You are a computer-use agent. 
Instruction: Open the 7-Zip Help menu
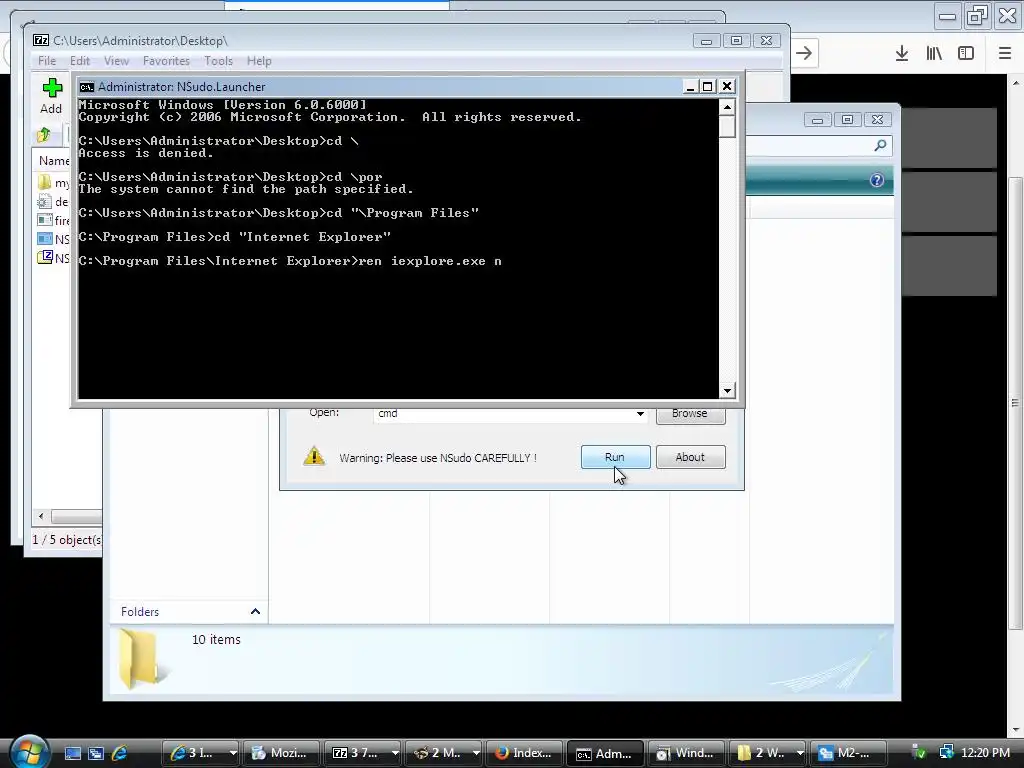259,61
